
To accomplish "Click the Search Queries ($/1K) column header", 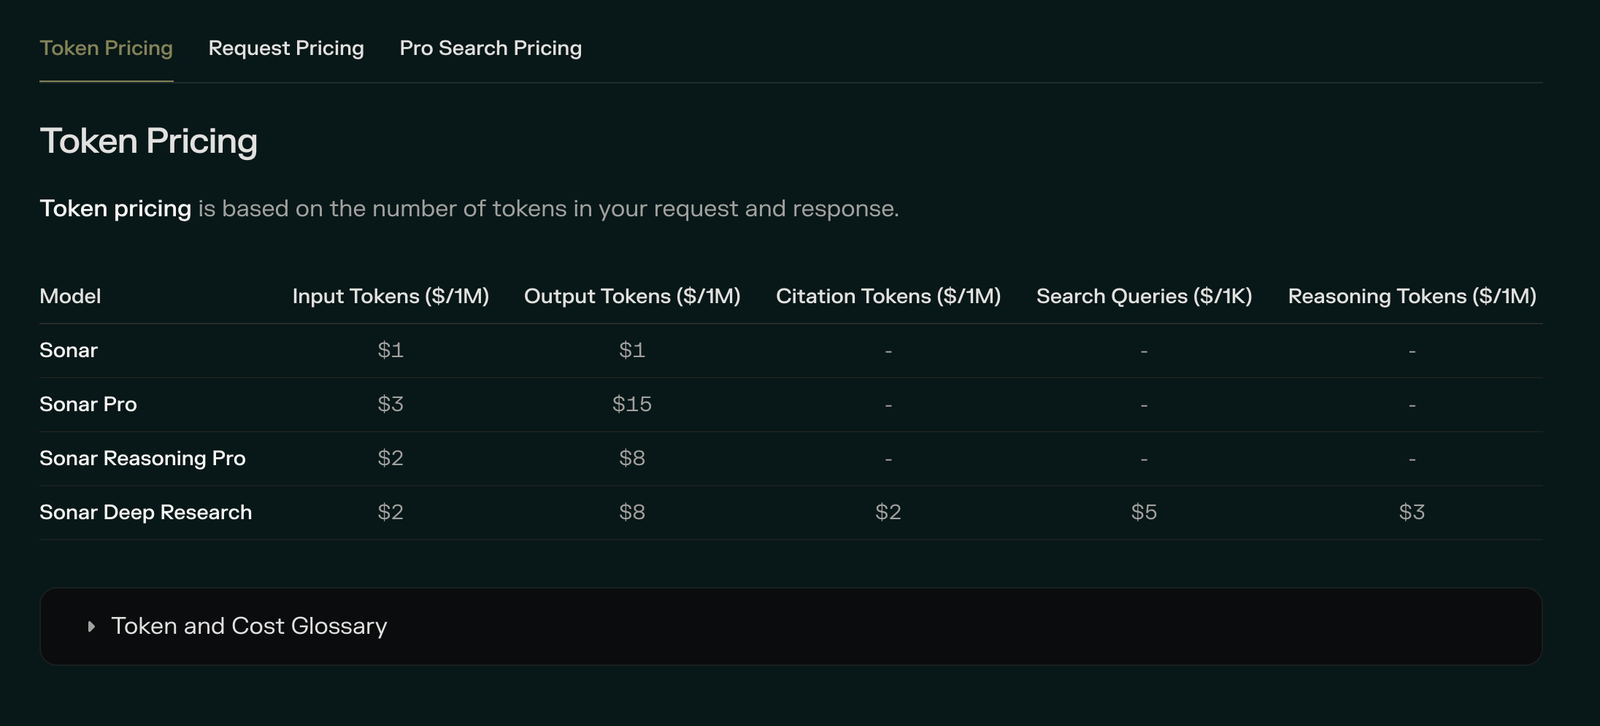I will pos(1144,296).
